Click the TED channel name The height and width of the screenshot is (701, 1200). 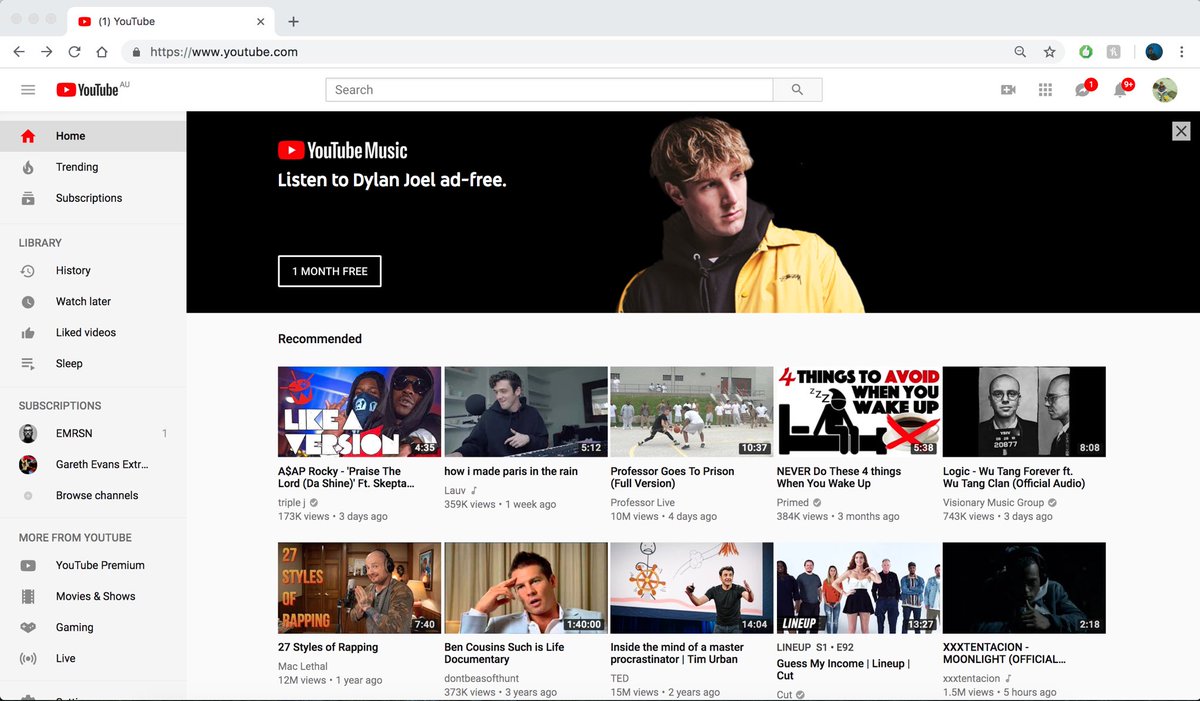(x=620, y=679)
